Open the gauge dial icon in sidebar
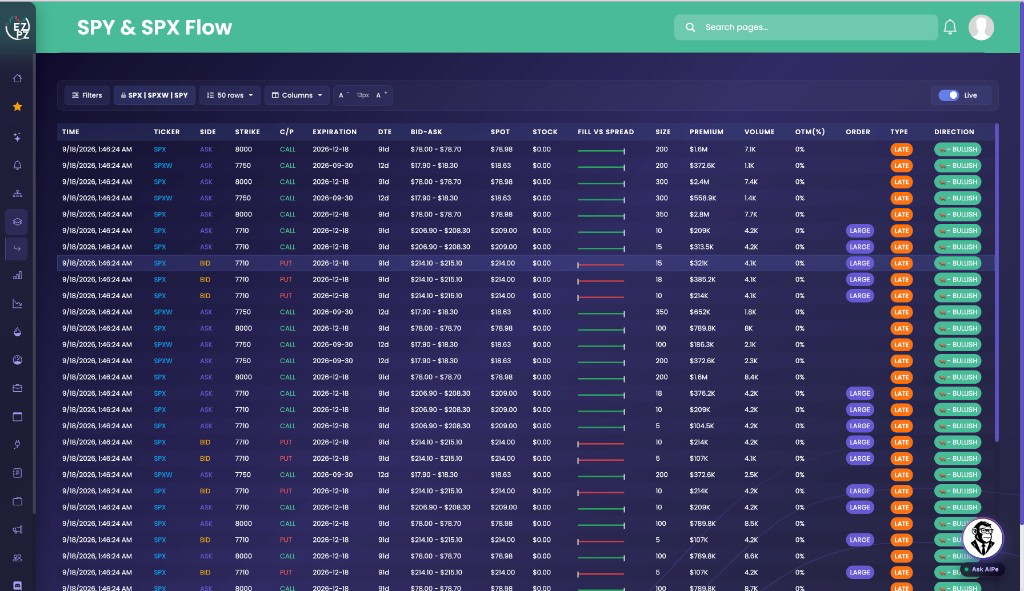The image size is (1024, 591). pyautogui.click(x=18, y=360)
